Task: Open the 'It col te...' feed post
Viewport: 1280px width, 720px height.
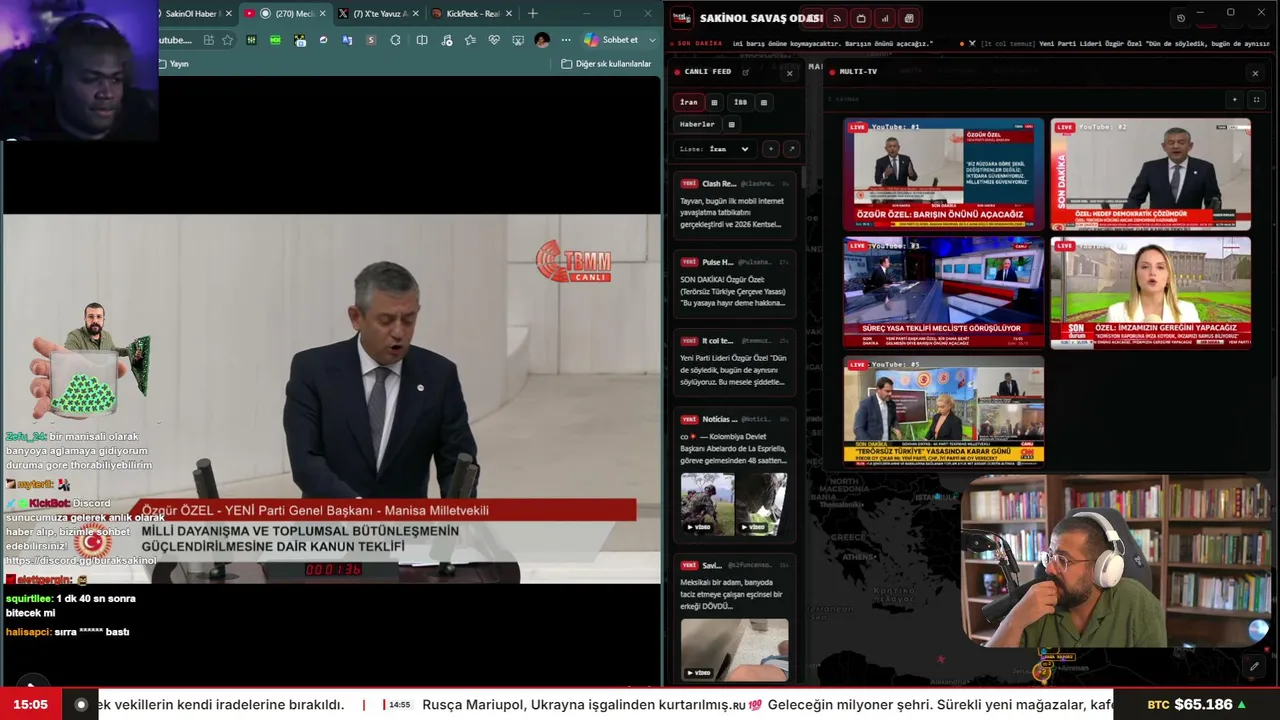Action: point(735,363)
